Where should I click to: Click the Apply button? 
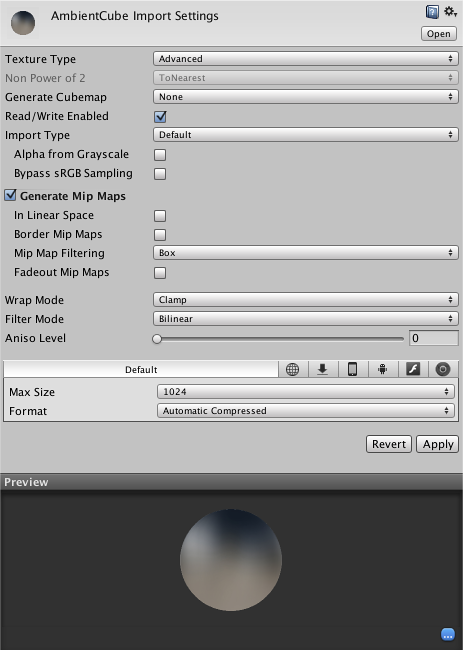point(438,444)
